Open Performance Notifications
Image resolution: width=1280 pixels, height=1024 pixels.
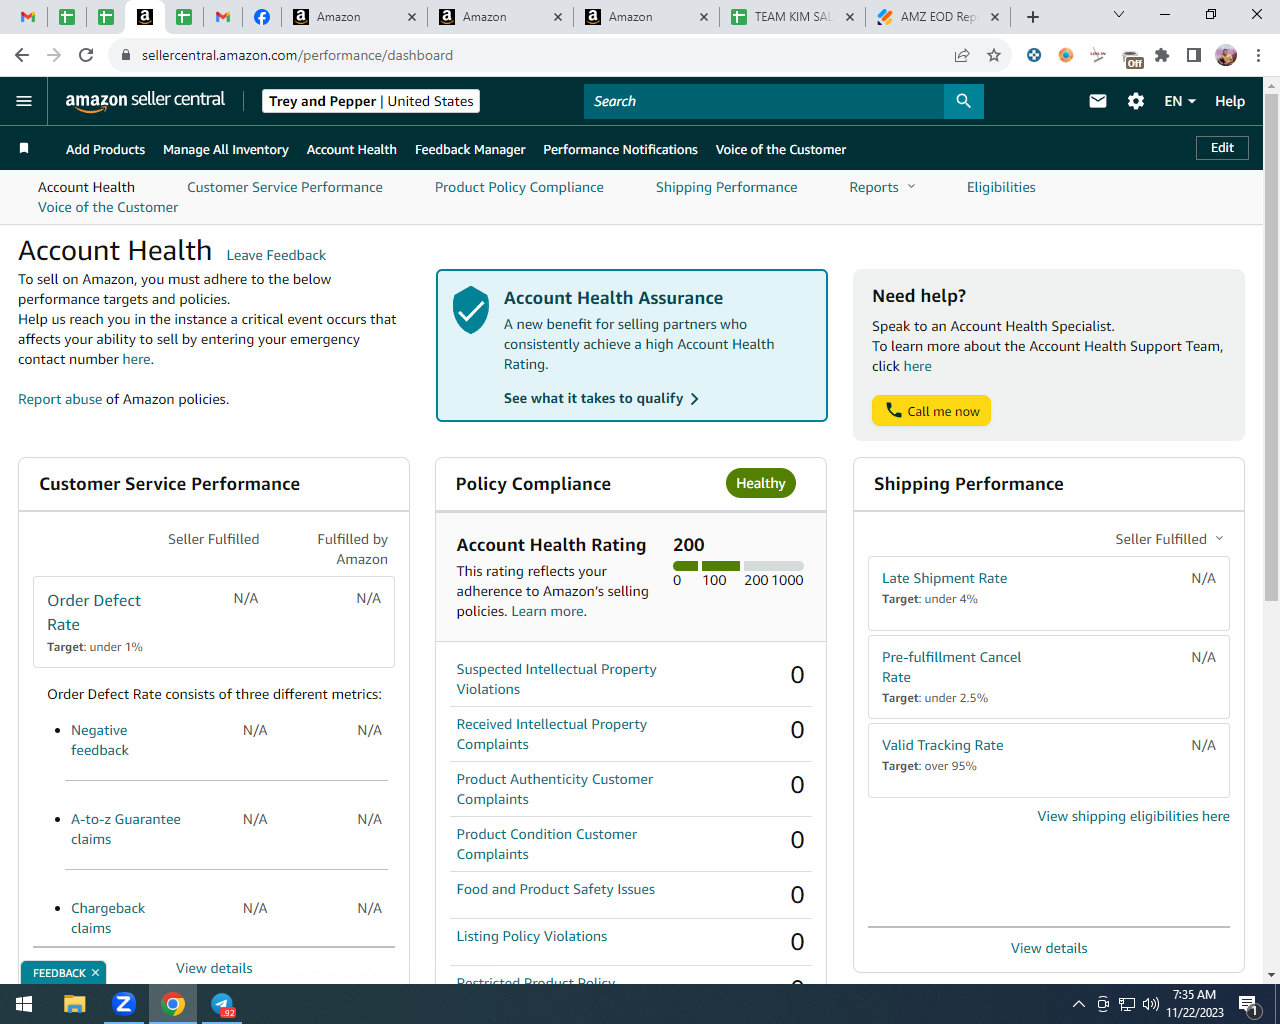coord(620,149)
